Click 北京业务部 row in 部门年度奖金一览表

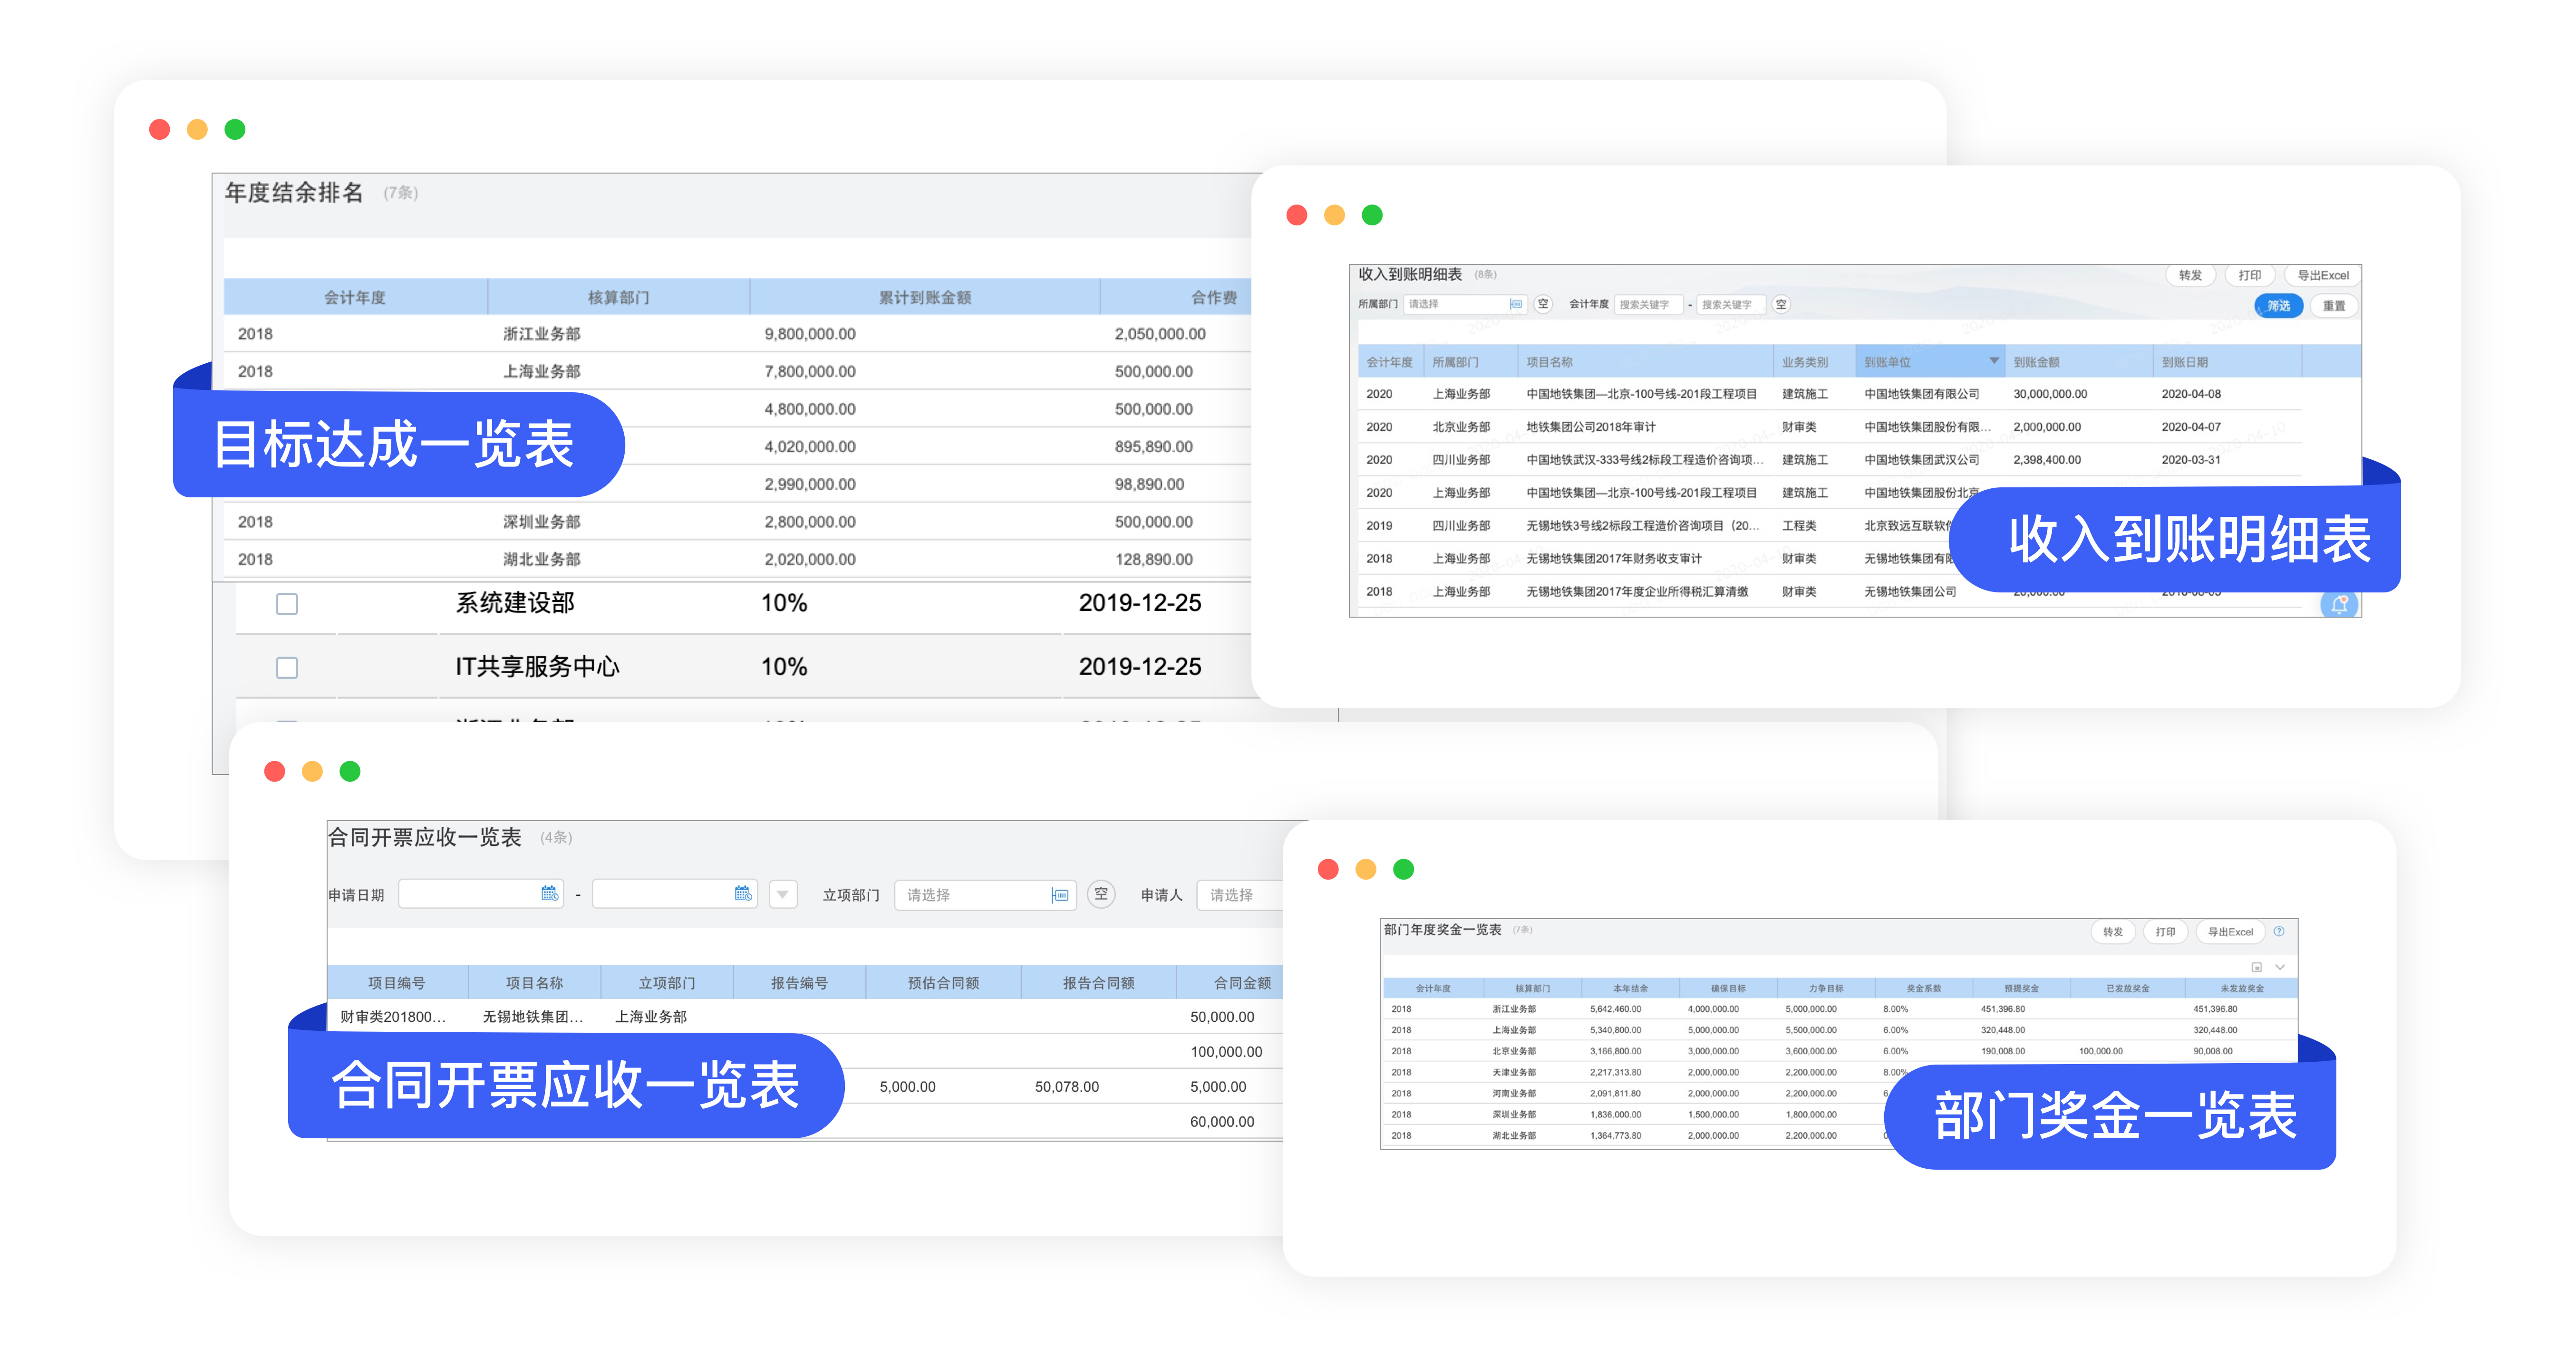[x=1839, y=1051]
